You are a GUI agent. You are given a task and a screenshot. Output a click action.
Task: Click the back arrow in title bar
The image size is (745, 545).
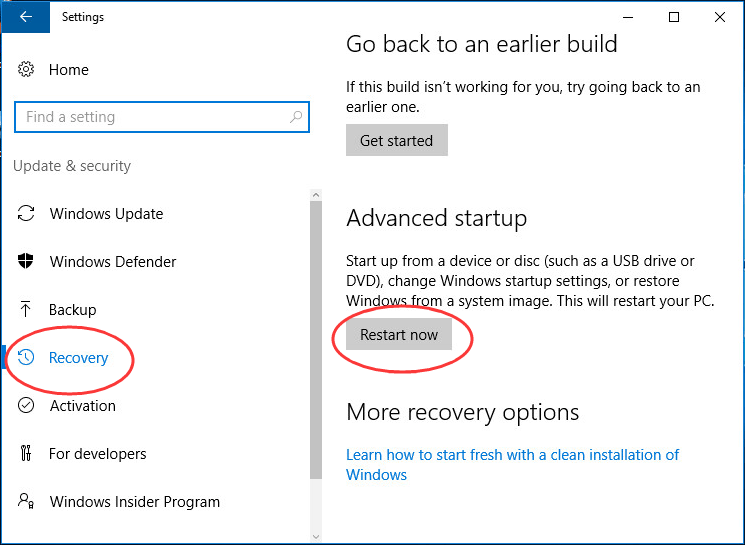tap(25, 17)
